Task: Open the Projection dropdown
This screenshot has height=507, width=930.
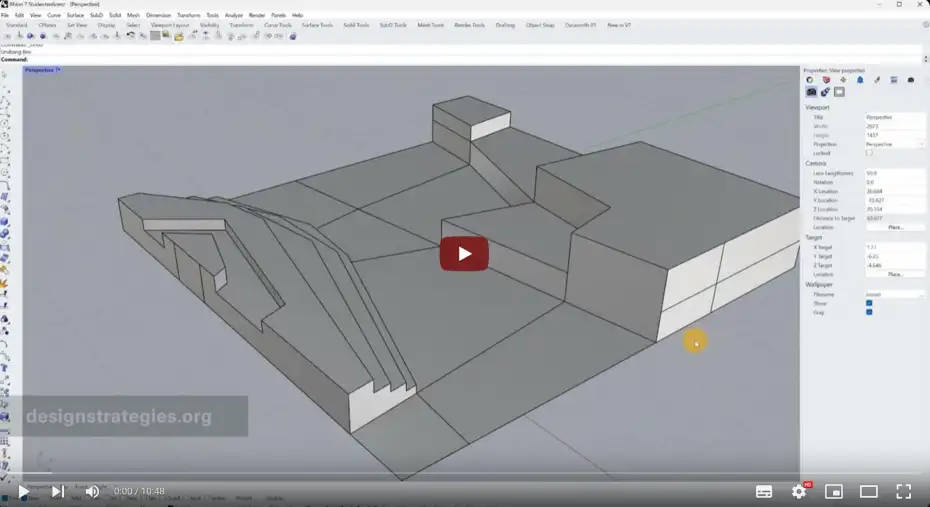Action: [x=894, y=144]
